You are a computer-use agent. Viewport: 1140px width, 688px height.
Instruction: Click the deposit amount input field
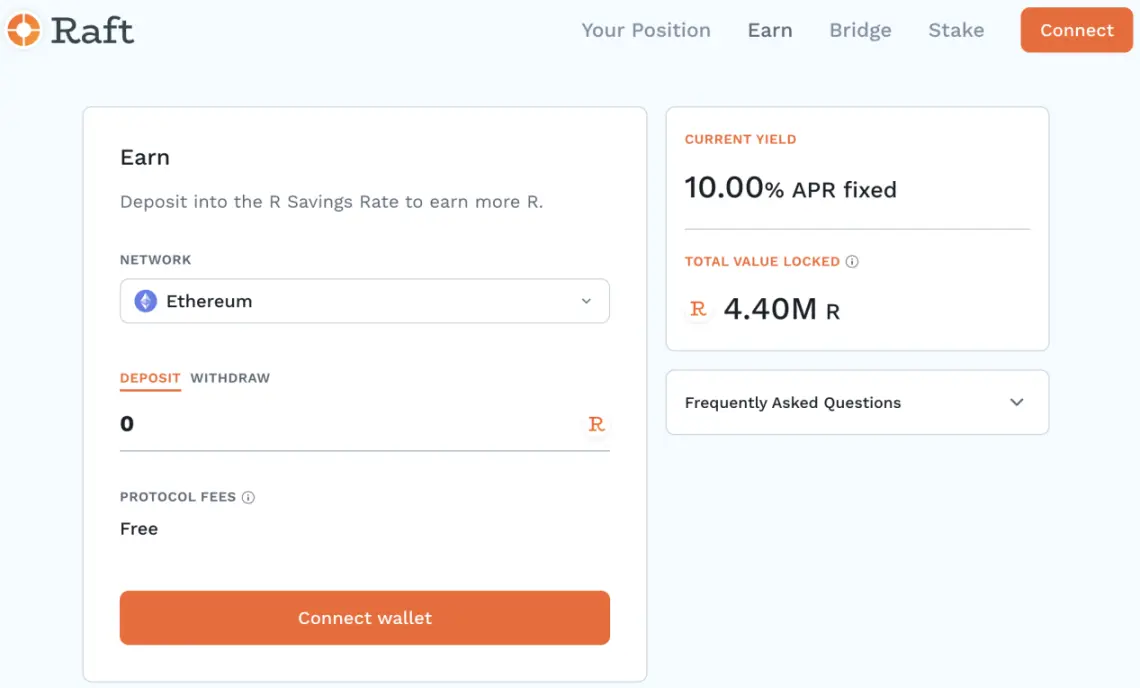coord(340,424)
